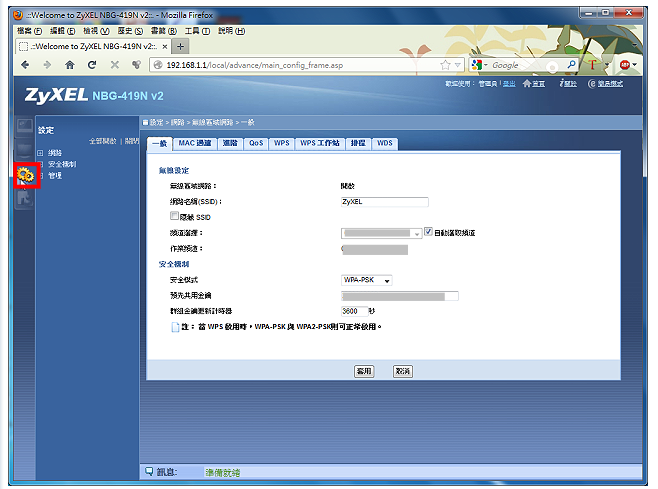The image size is (658, 489).
Task: Click the red T toolbar icon
Action: pos(592,65)
